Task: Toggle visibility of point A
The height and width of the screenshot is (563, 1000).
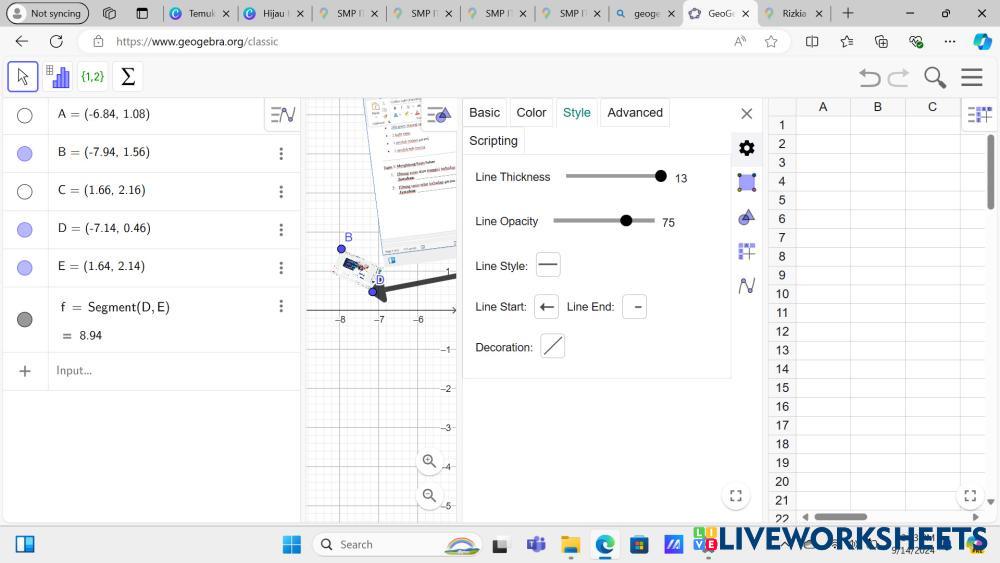Action: click(25, 115)
